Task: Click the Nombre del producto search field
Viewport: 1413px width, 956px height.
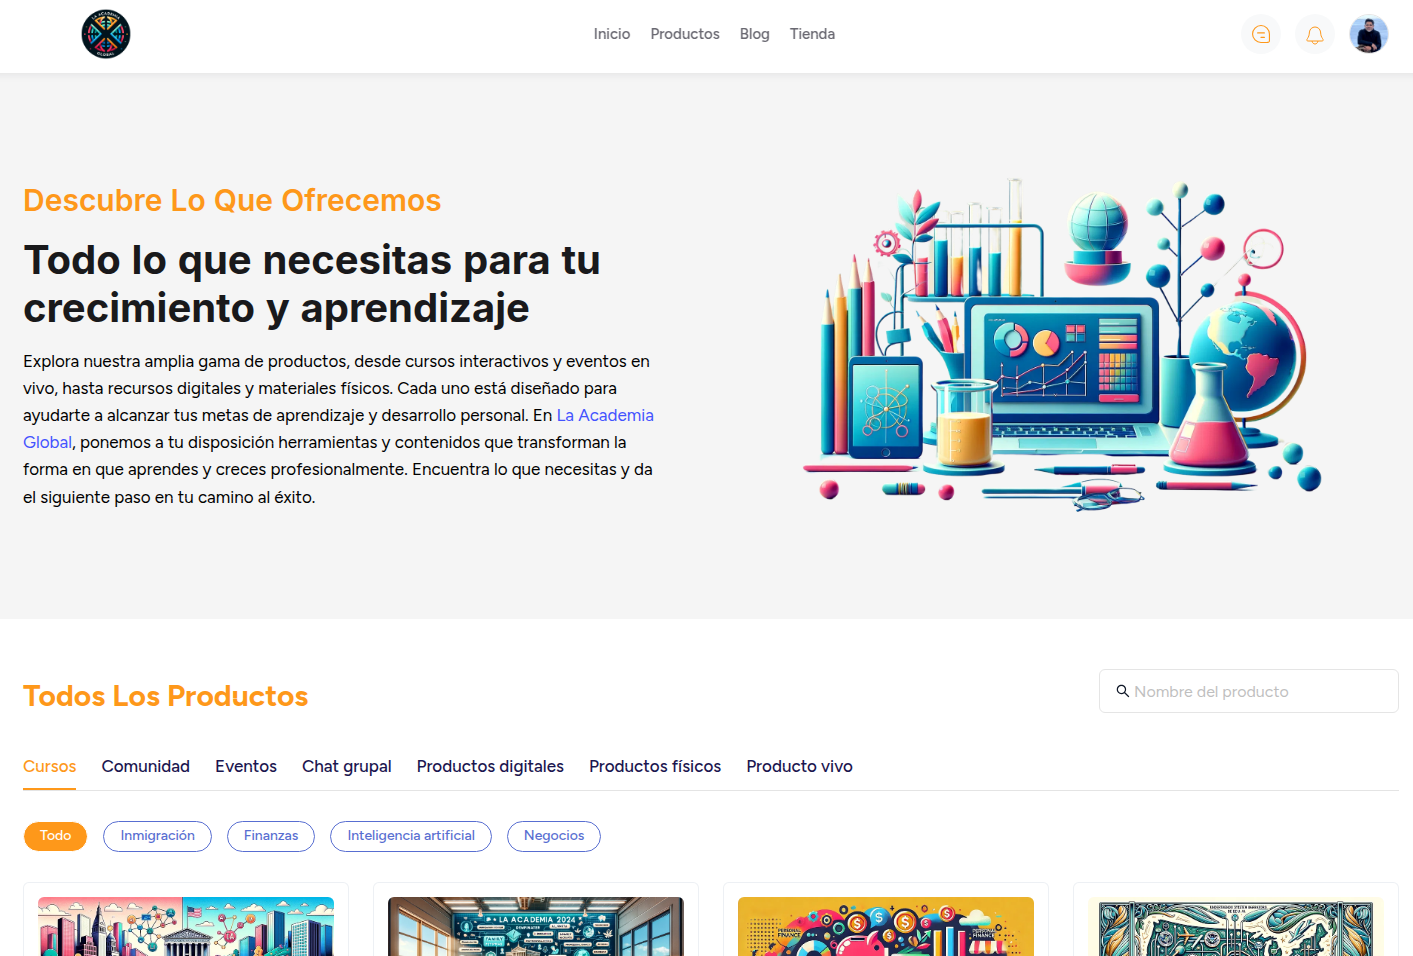Action: tap(1248, 691)
